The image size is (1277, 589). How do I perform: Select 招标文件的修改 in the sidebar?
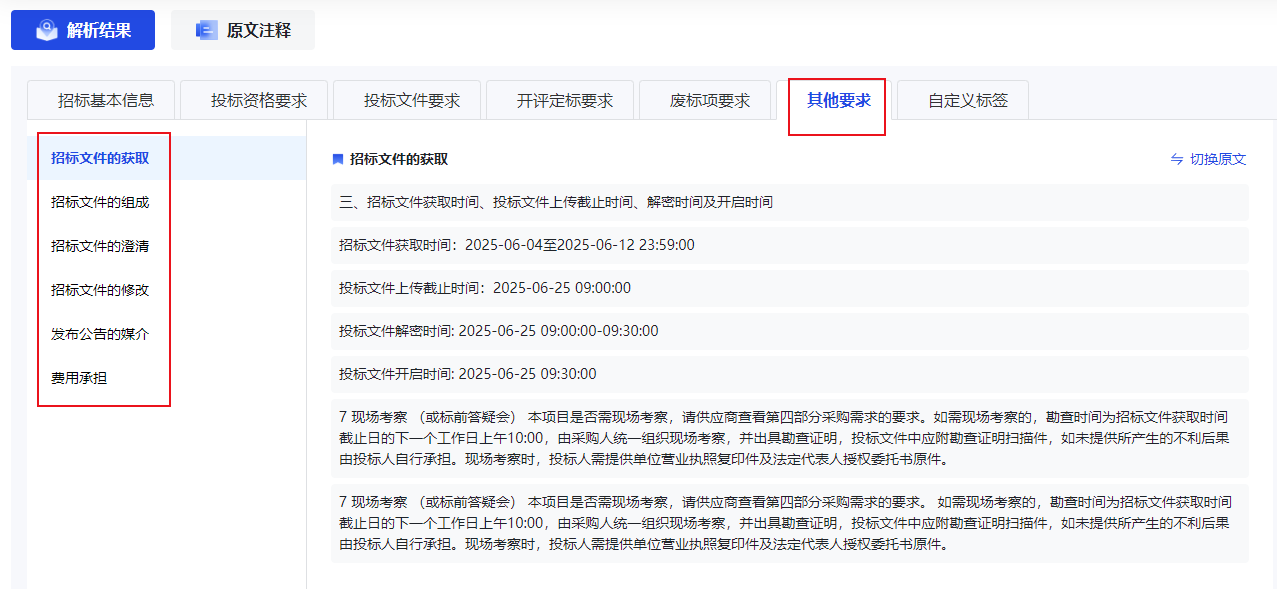(166, 290)
